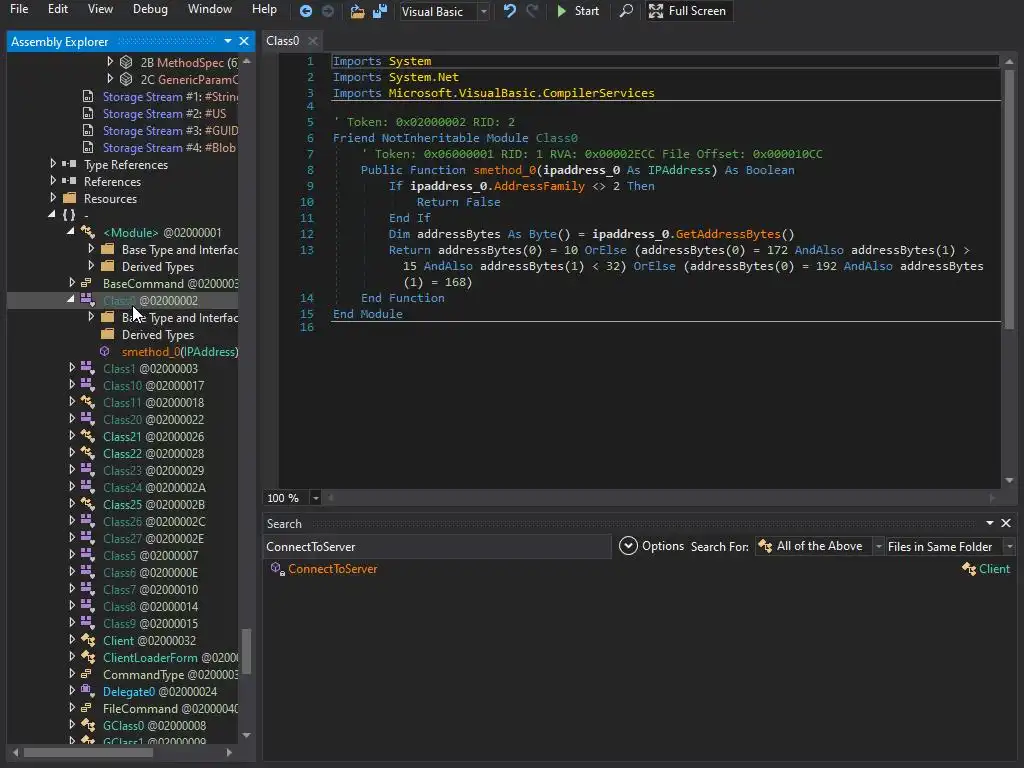Toggle Full Screen mode
Viewport: 1024px width, 768px height.
(x=687, y=11)
